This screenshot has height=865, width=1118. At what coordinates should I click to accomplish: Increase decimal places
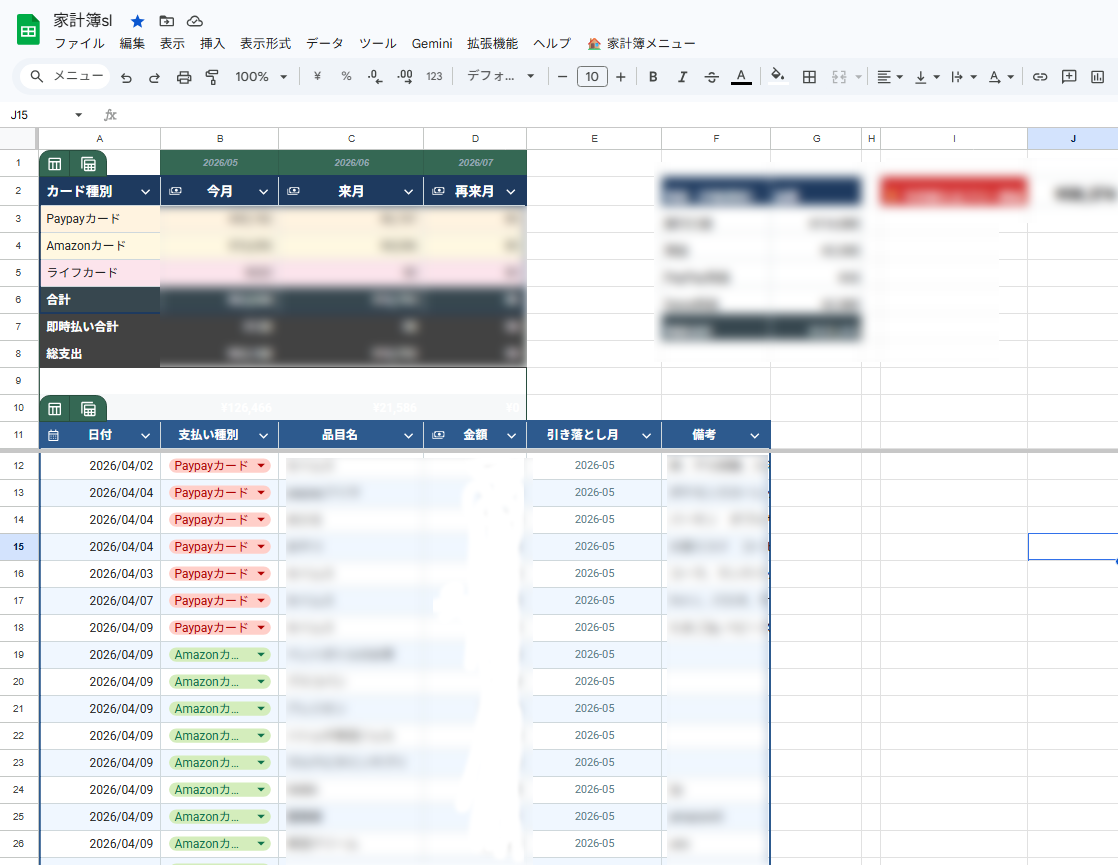pyautogui.click(x=404, y=76)
